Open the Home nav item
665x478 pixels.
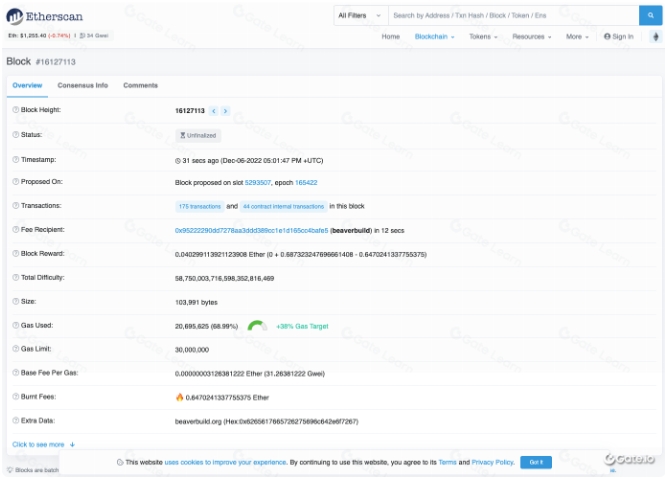[391, 37]
